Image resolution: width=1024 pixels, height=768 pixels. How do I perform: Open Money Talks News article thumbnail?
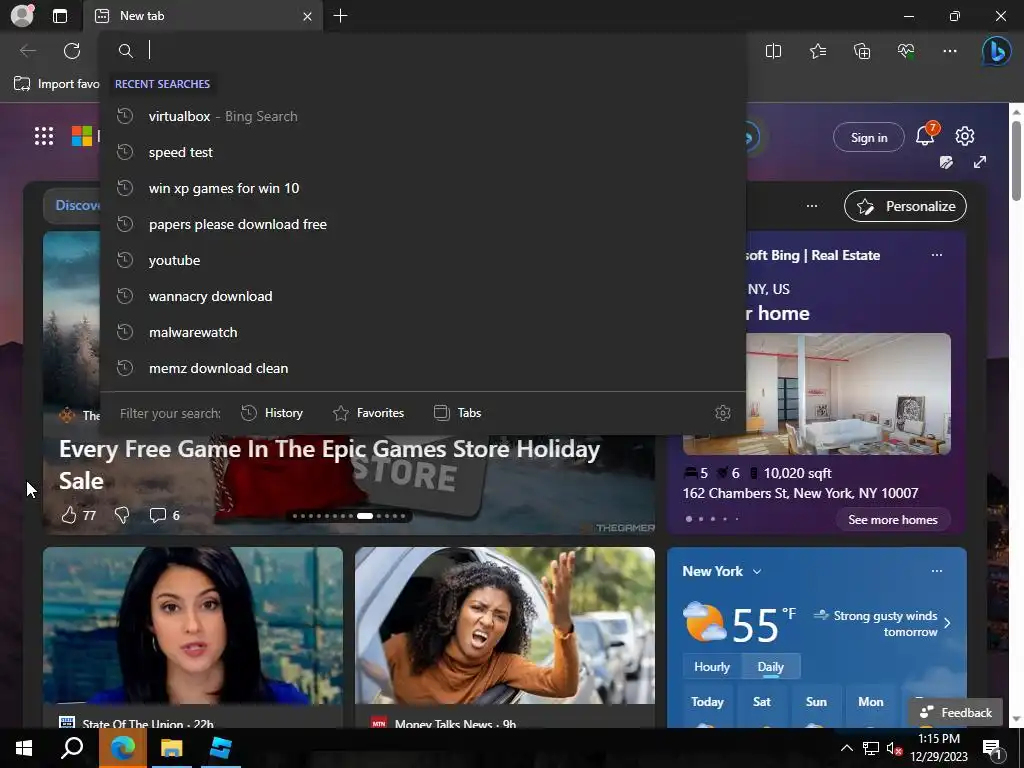pyautogui.click(x=505, y=626)
